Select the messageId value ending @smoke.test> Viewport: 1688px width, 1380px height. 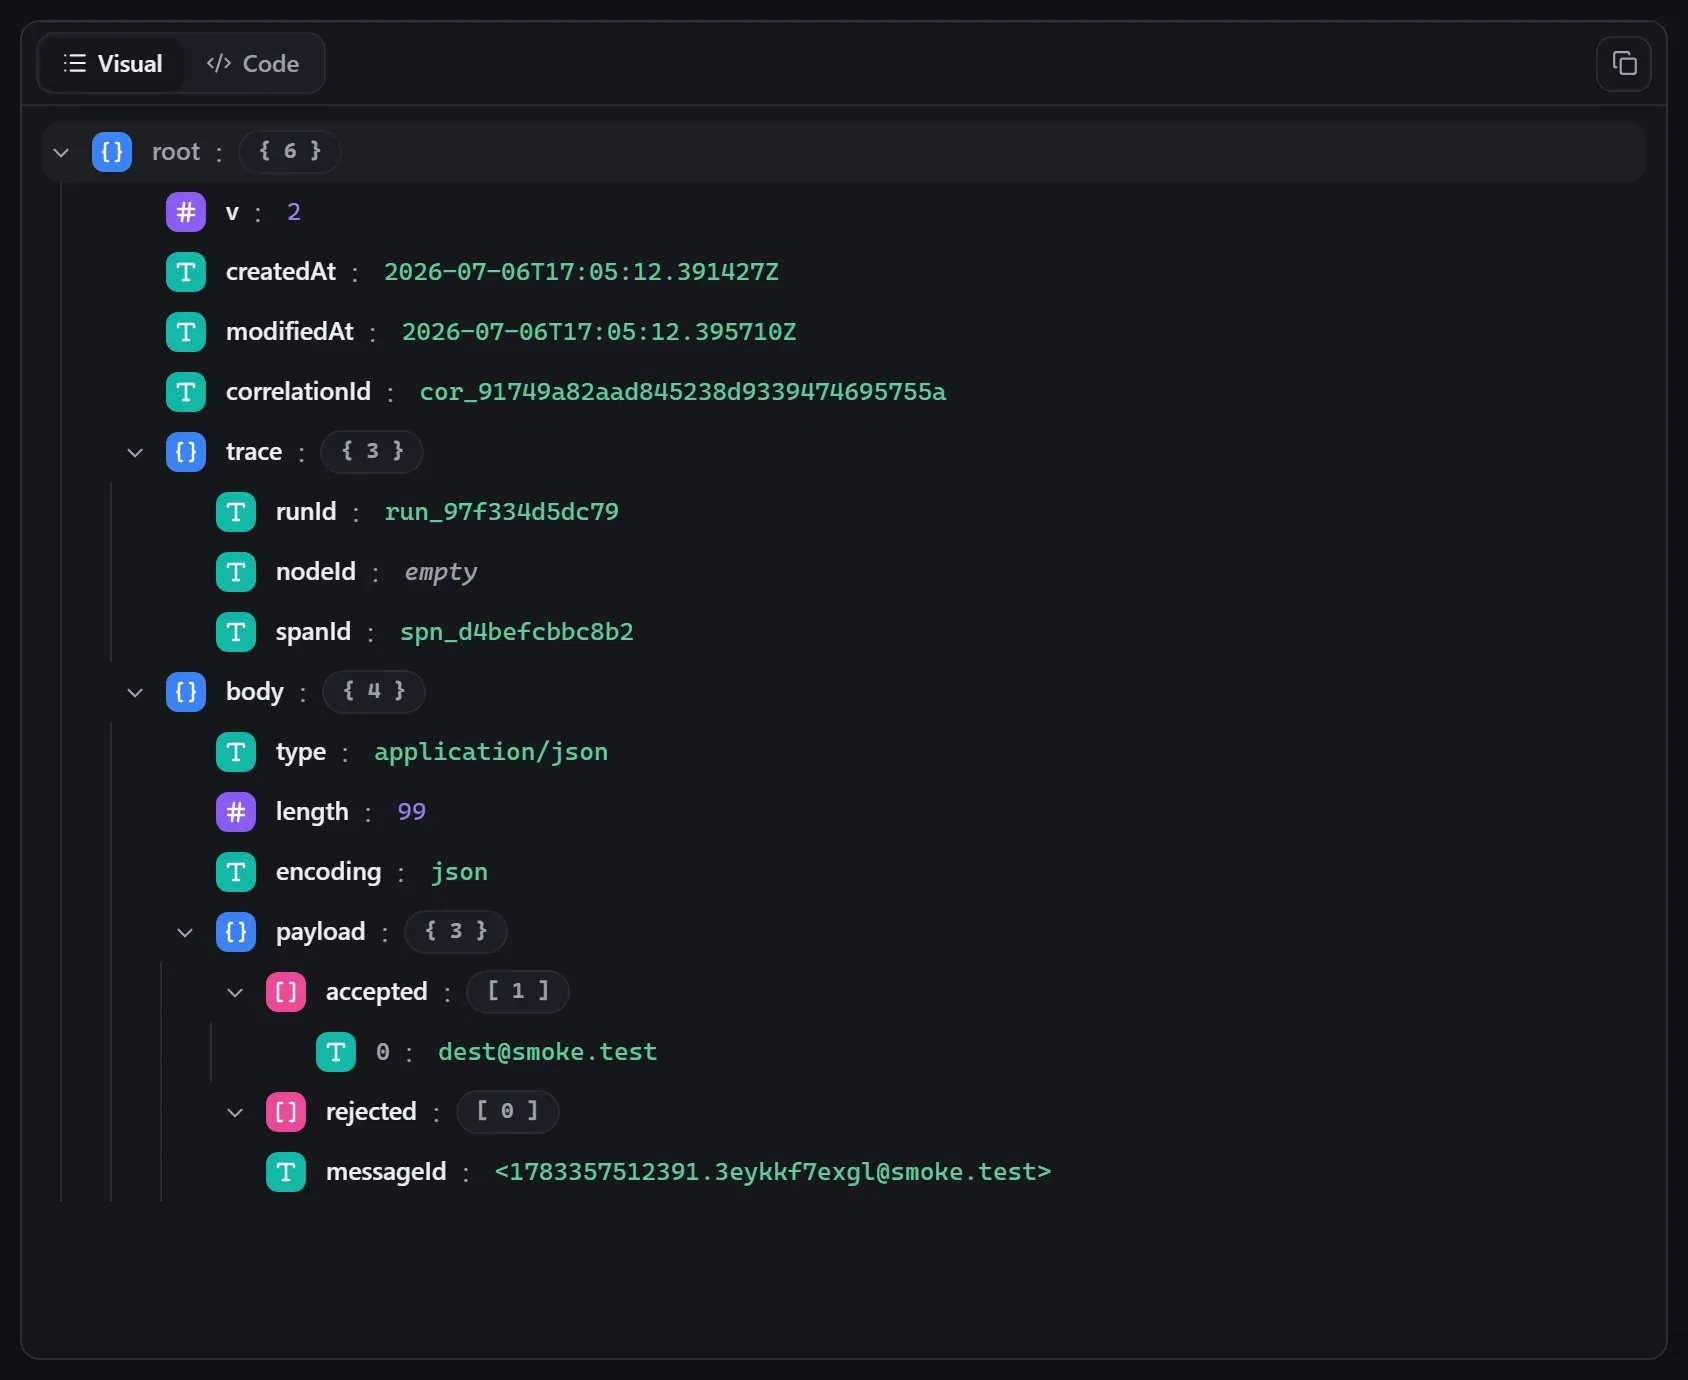[773, 1172]
